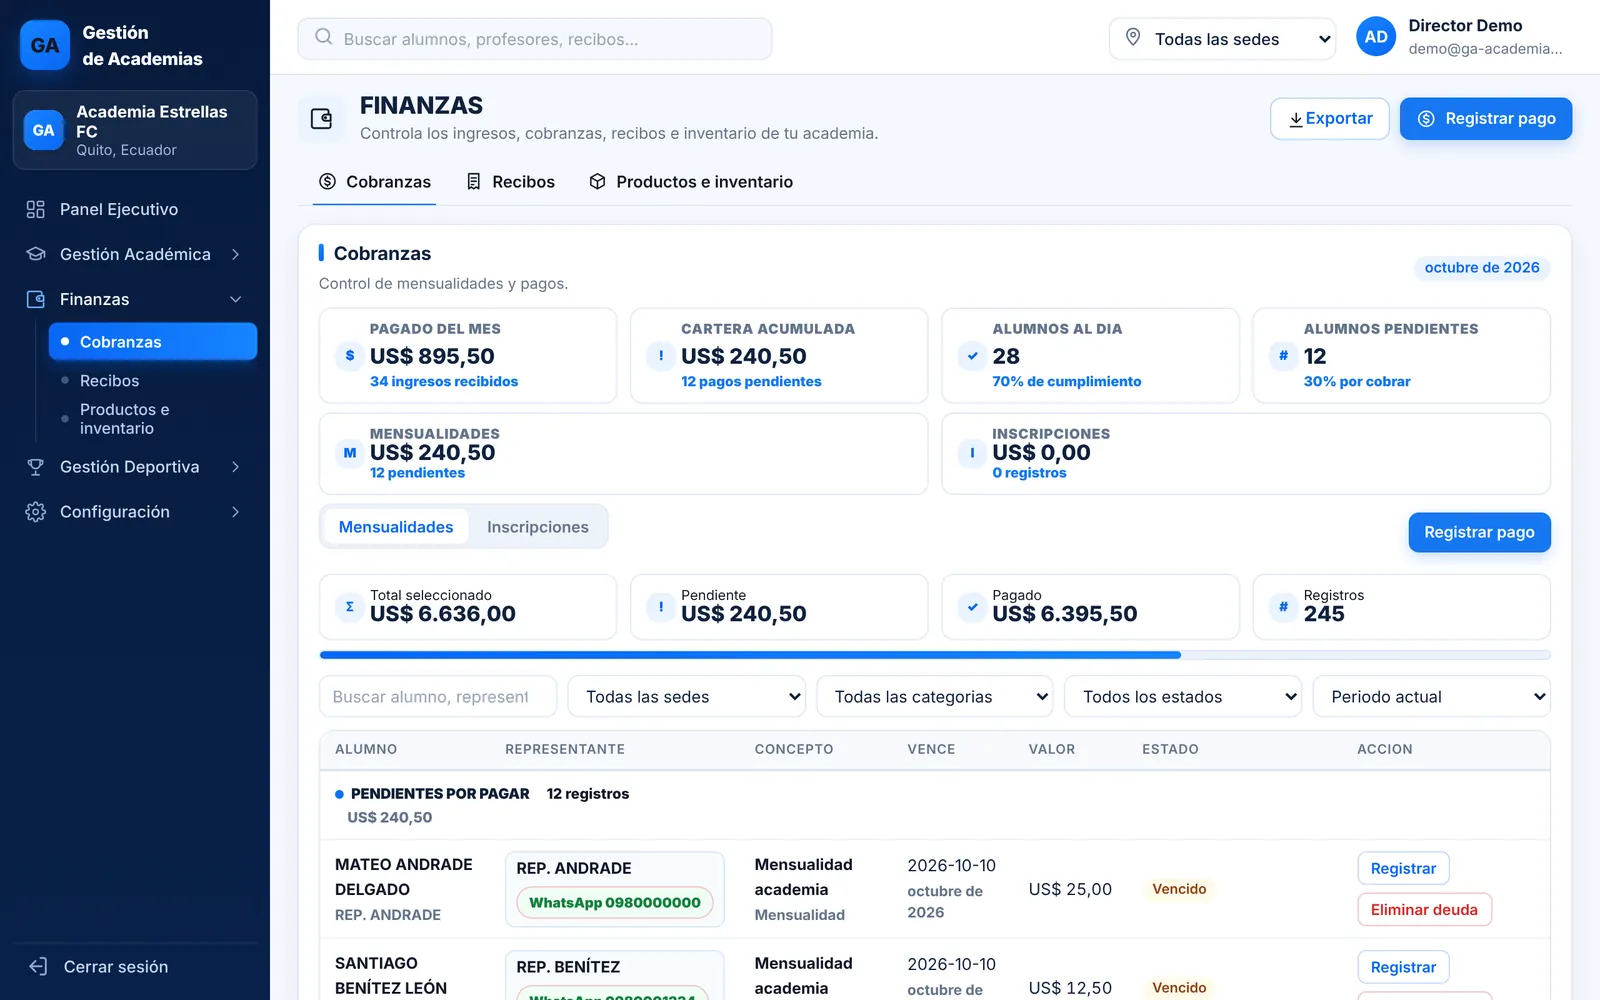Click the Configuración gear icon
This screenshot has width=1600, height=1000.
(x=36, y=512)
